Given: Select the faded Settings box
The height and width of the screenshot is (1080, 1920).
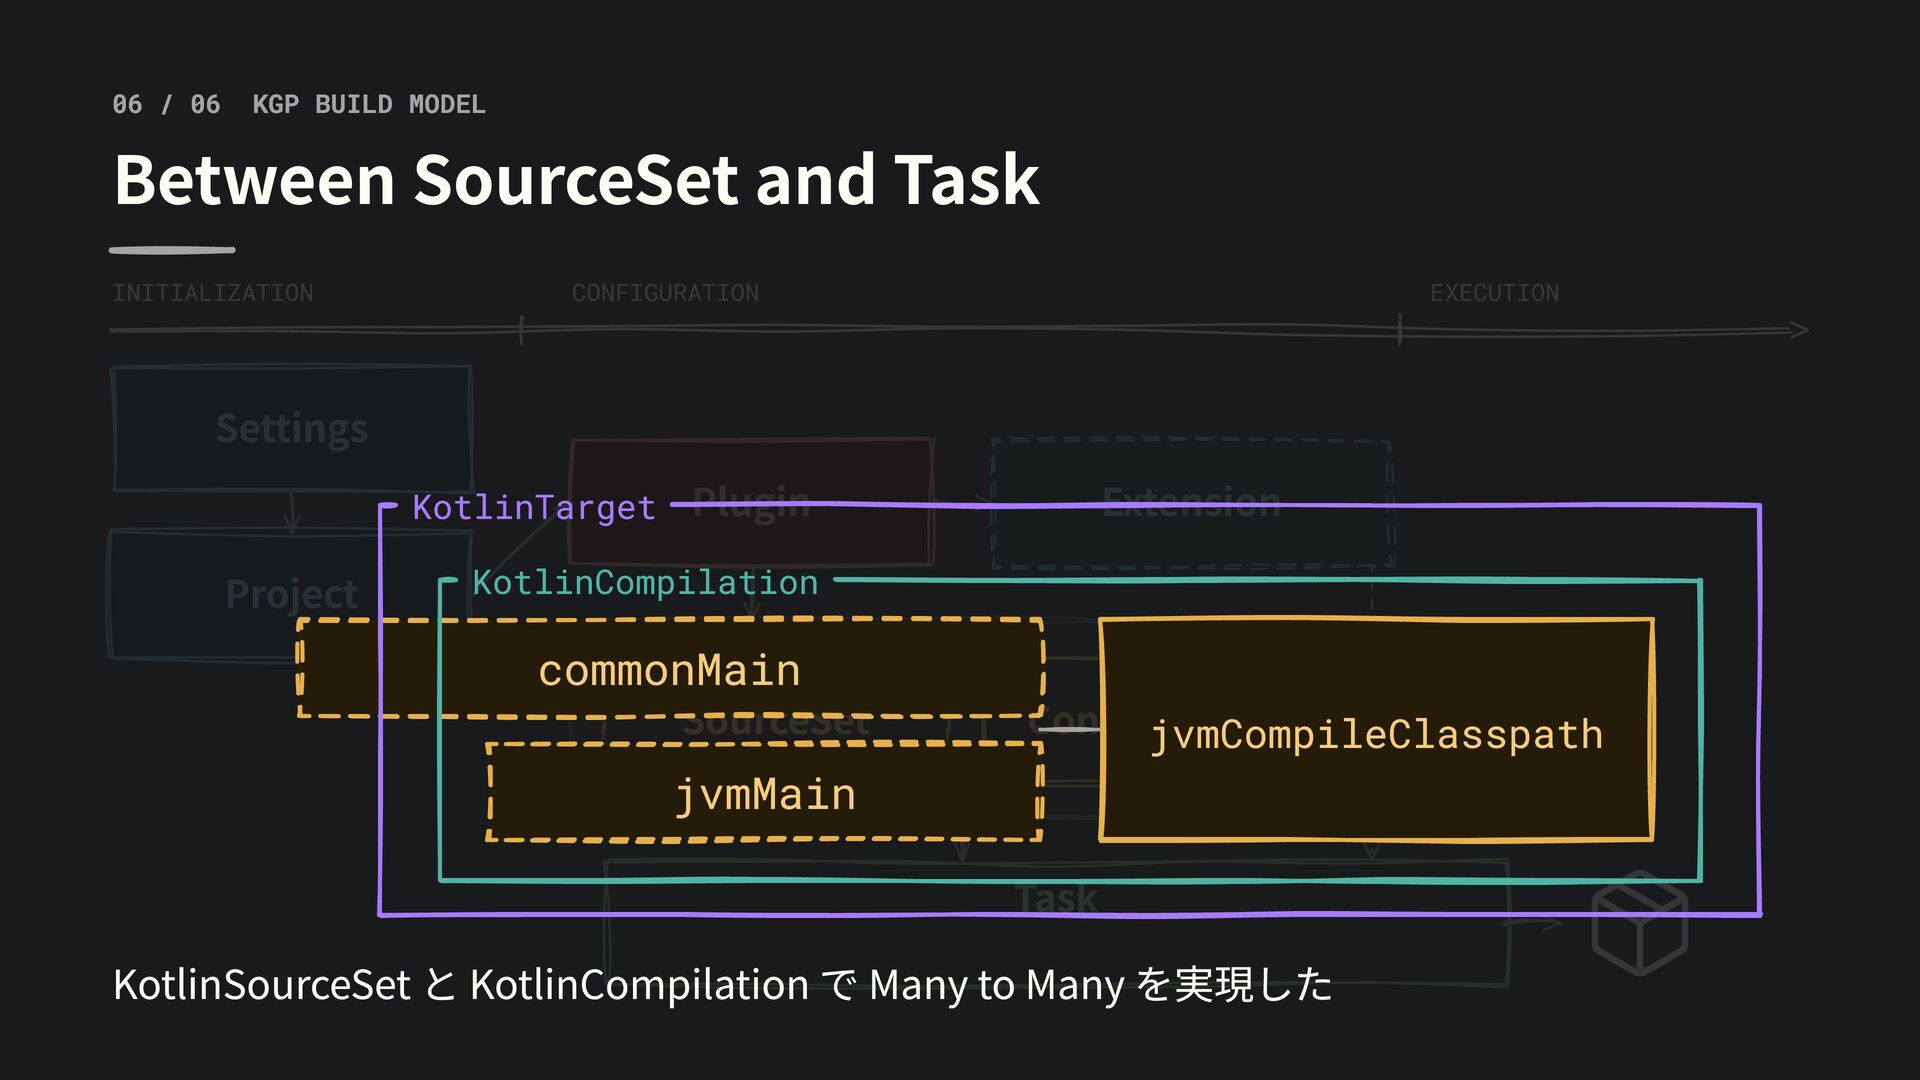Looking at the screenshot, I should [291, 428].
